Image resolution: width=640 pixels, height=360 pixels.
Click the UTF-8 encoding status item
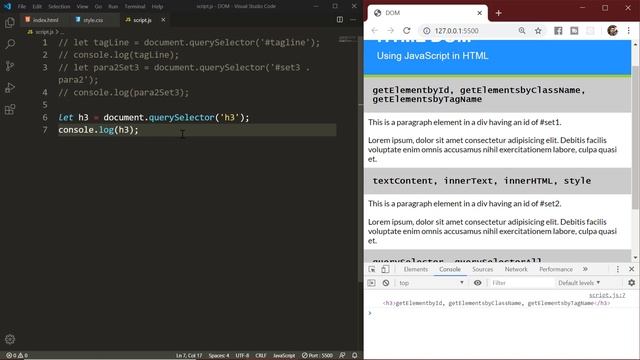242,356
